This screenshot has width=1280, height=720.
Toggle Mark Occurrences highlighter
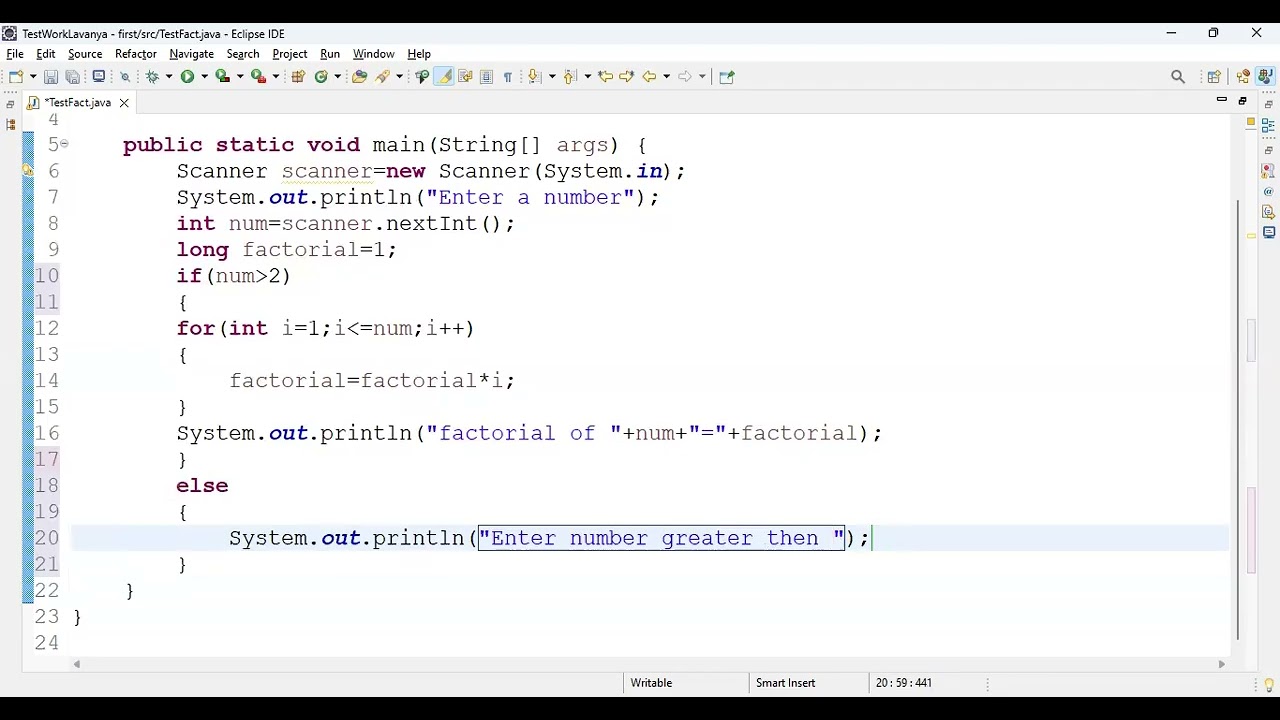pyautogui.click(x=444, y=76)
